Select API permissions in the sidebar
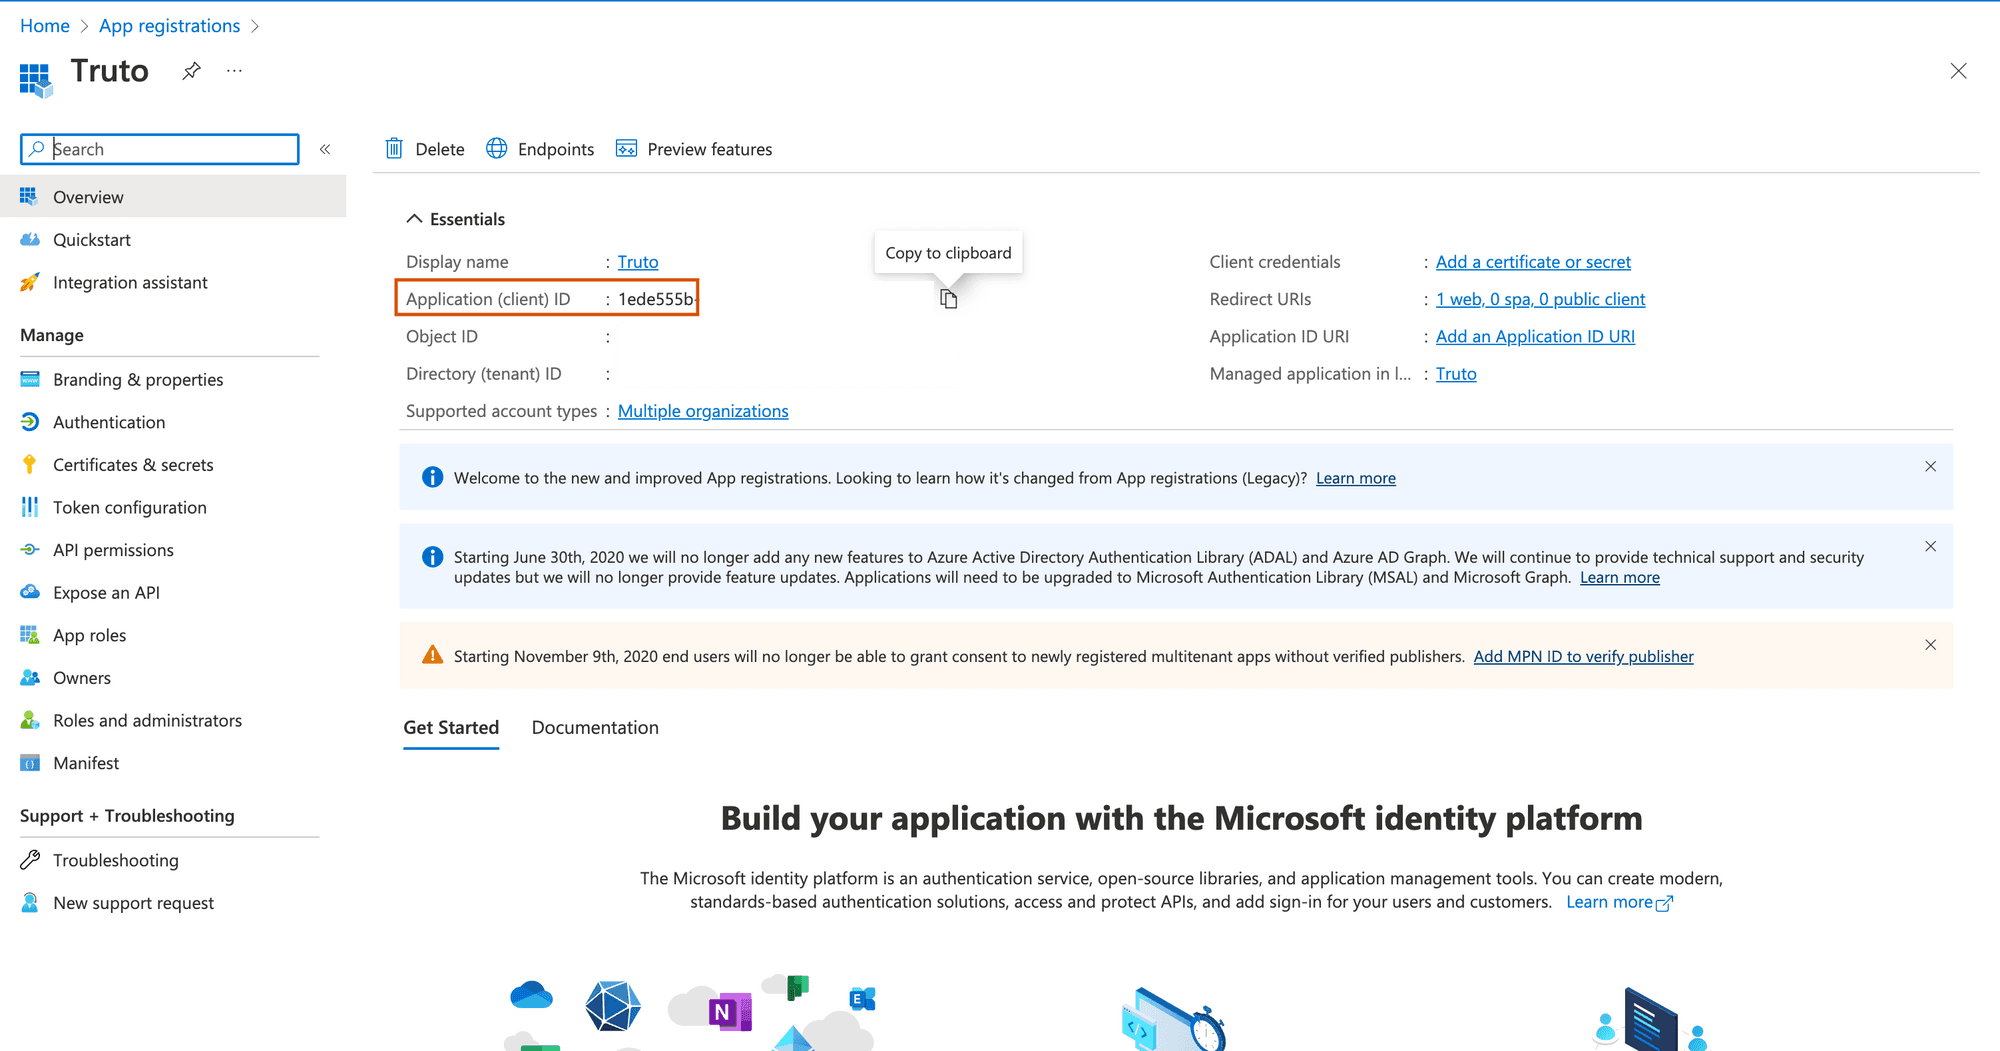 (x=112, y=549)
